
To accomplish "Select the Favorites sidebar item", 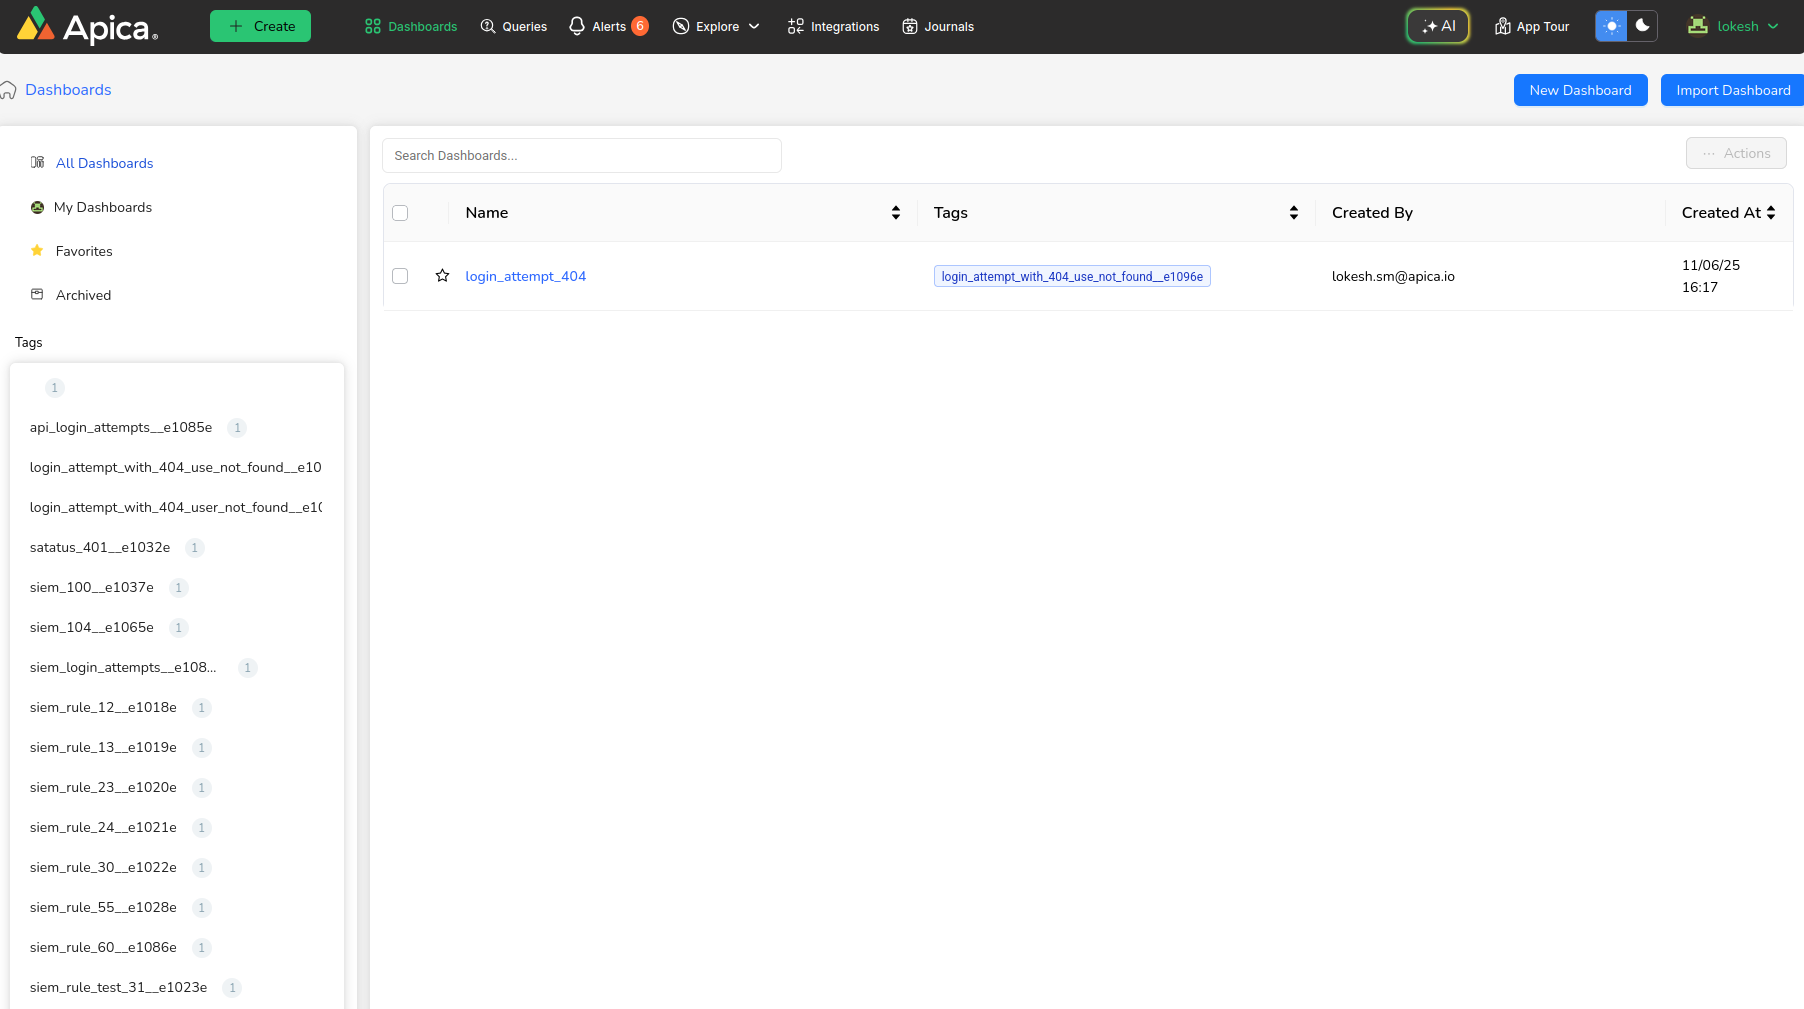I will (x=84, y=251).
